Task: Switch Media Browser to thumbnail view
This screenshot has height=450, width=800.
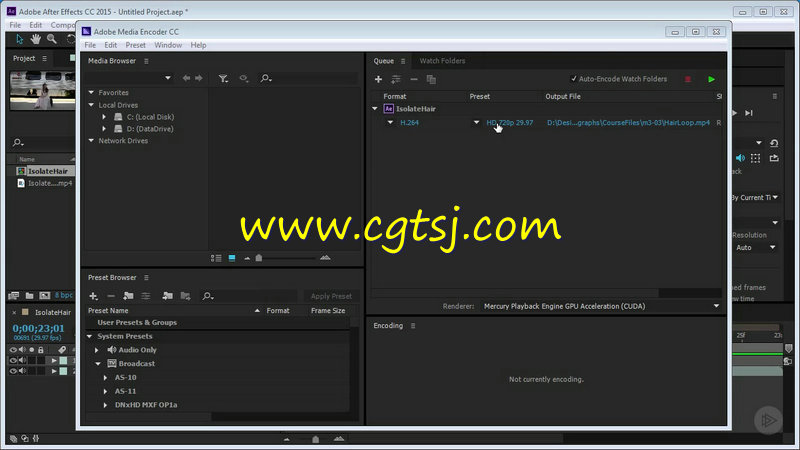Action: pos(232,258)
